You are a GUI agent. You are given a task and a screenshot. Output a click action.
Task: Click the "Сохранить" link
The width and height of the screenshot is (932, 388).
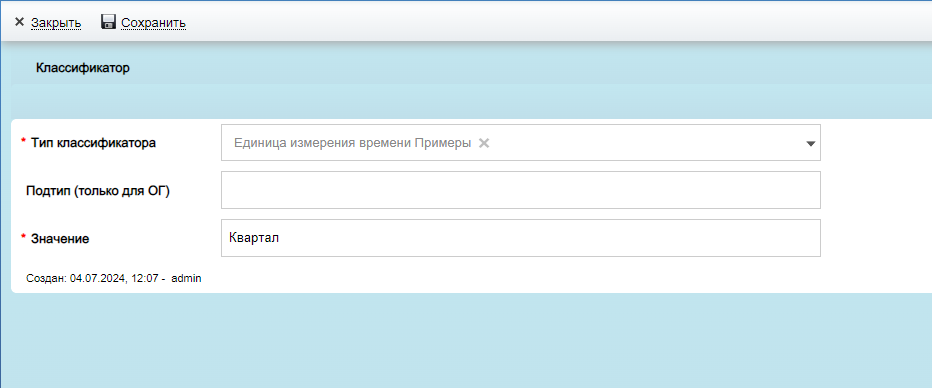(x=153, y=23)
